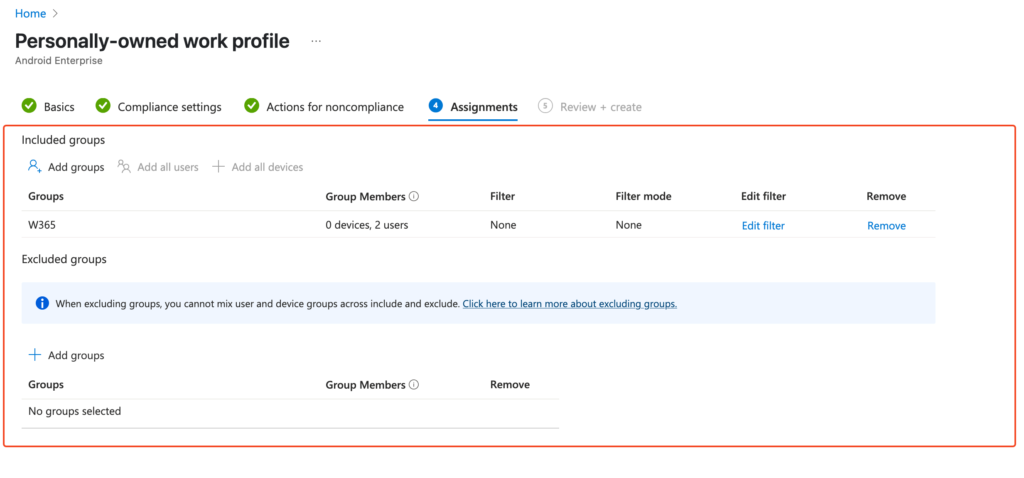Click the Filter mode column header
The image size is (1024, 478).
pyautogui.click(x=643, y=196)
